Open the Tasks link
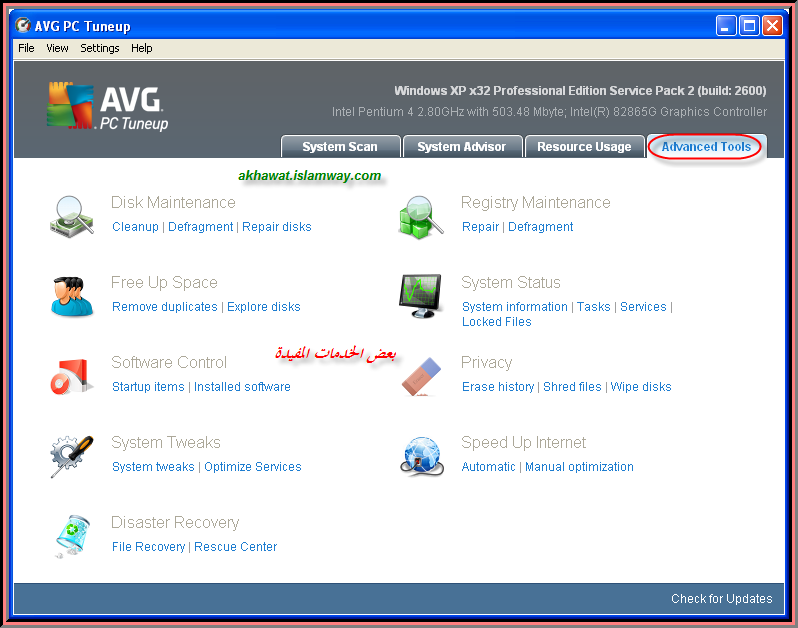Image resolution: width=798 pixels, height=628 pixels. click(593, 307)
